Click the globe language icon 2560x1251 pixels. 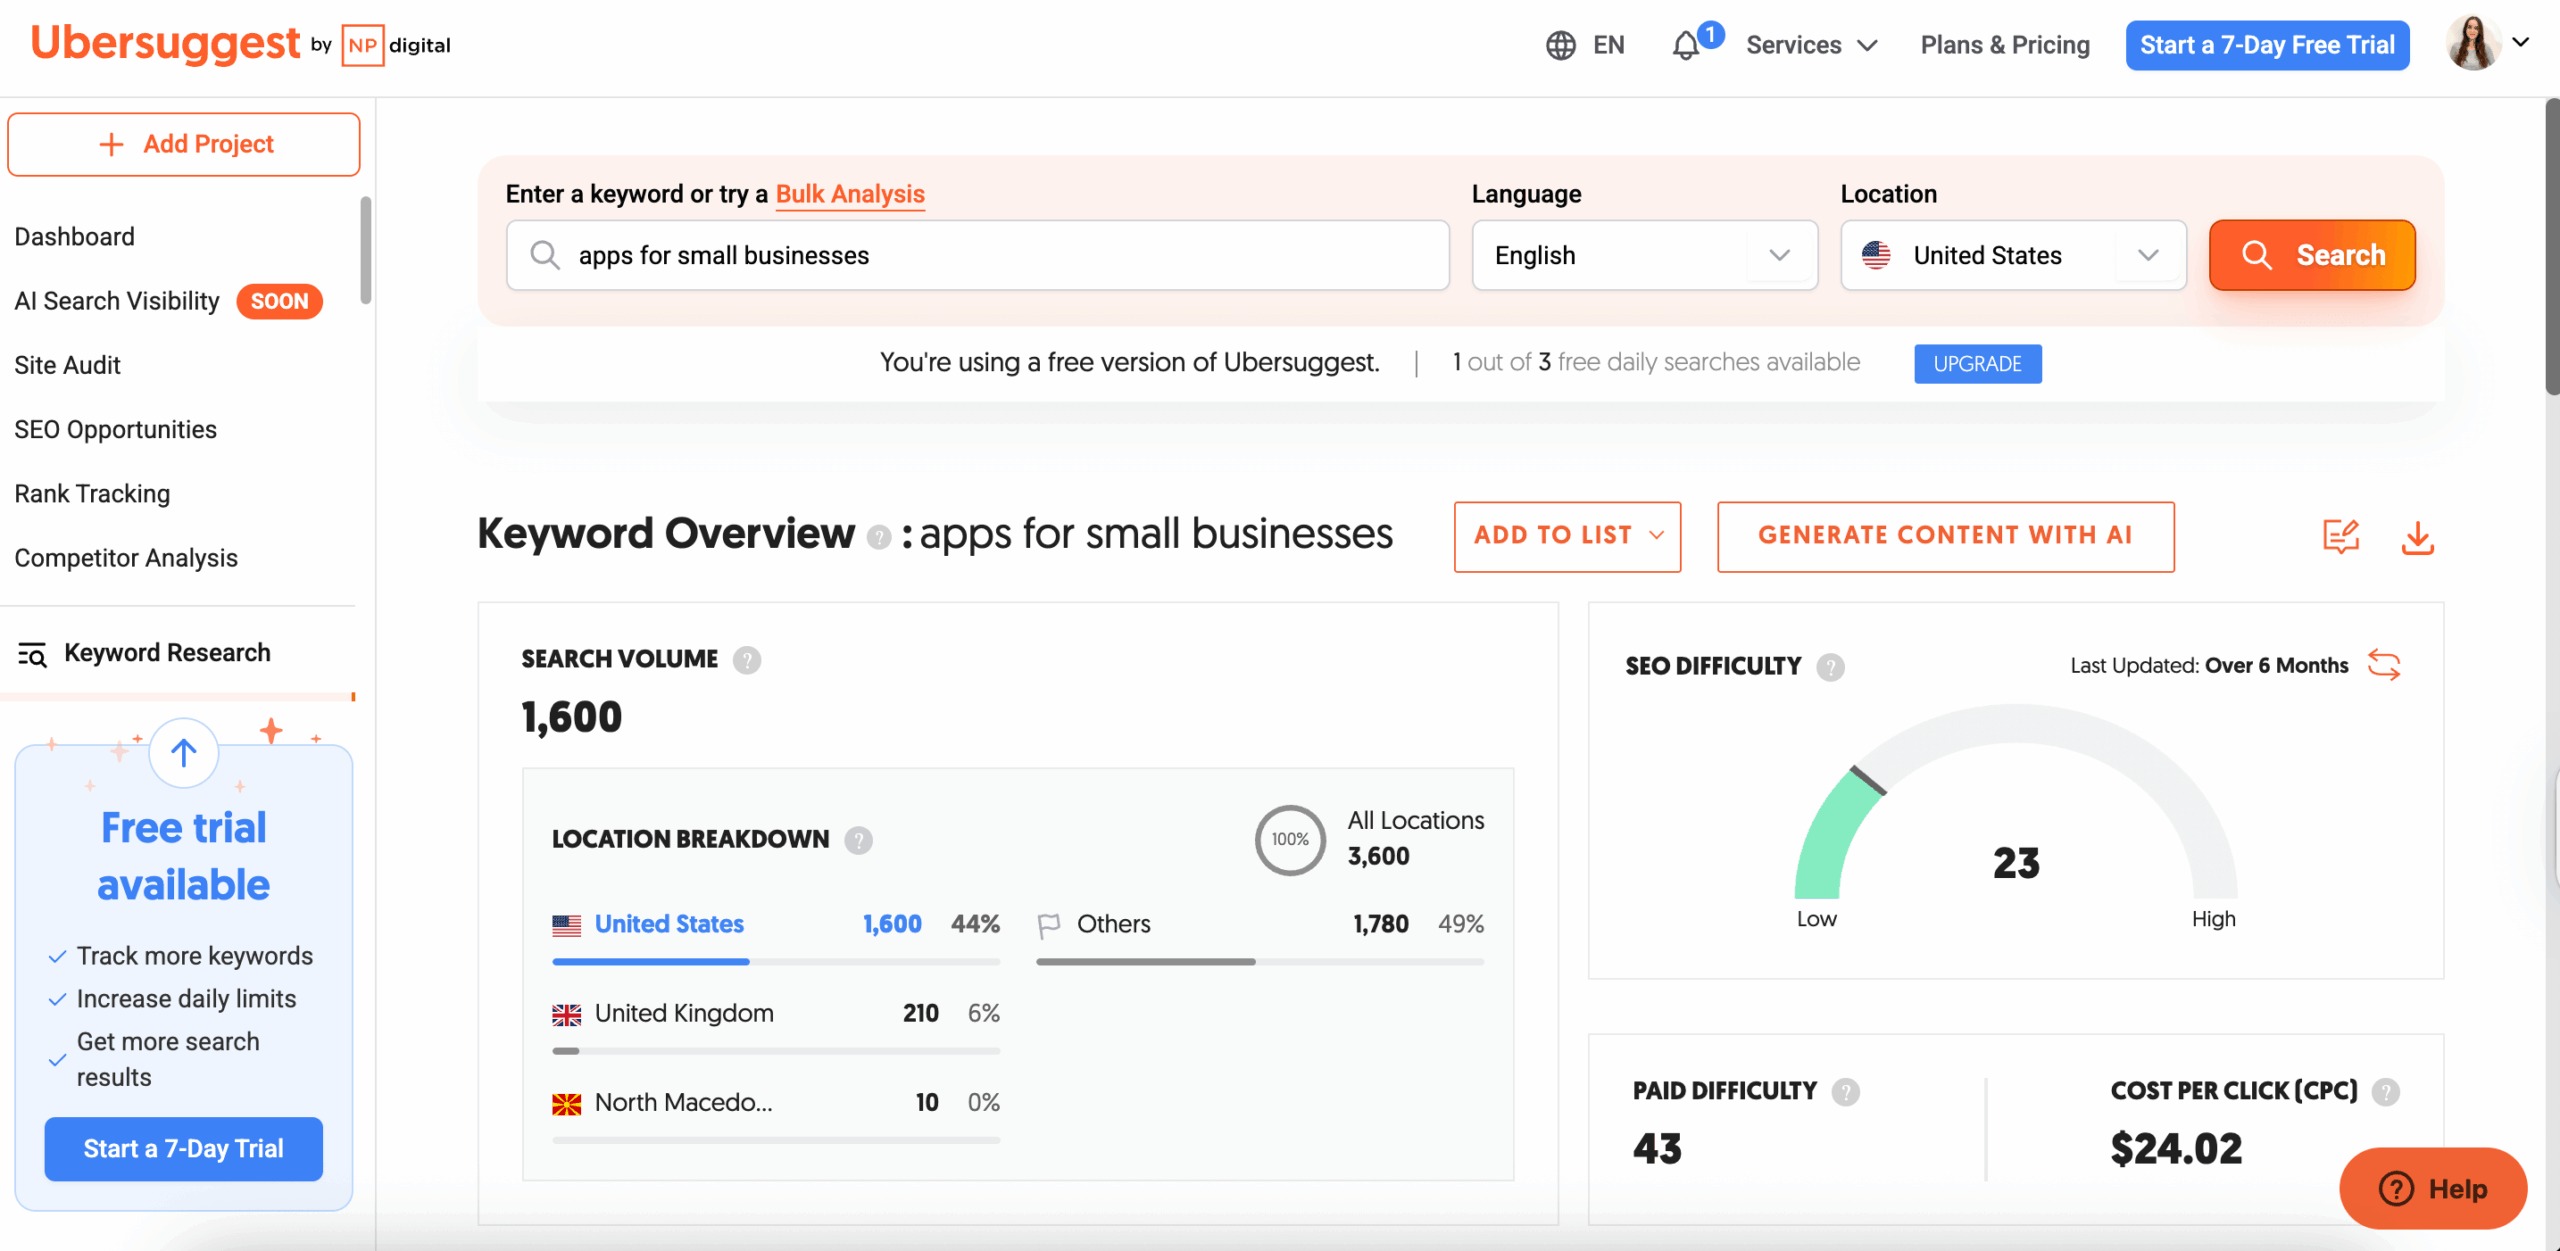click(1560, 45)
